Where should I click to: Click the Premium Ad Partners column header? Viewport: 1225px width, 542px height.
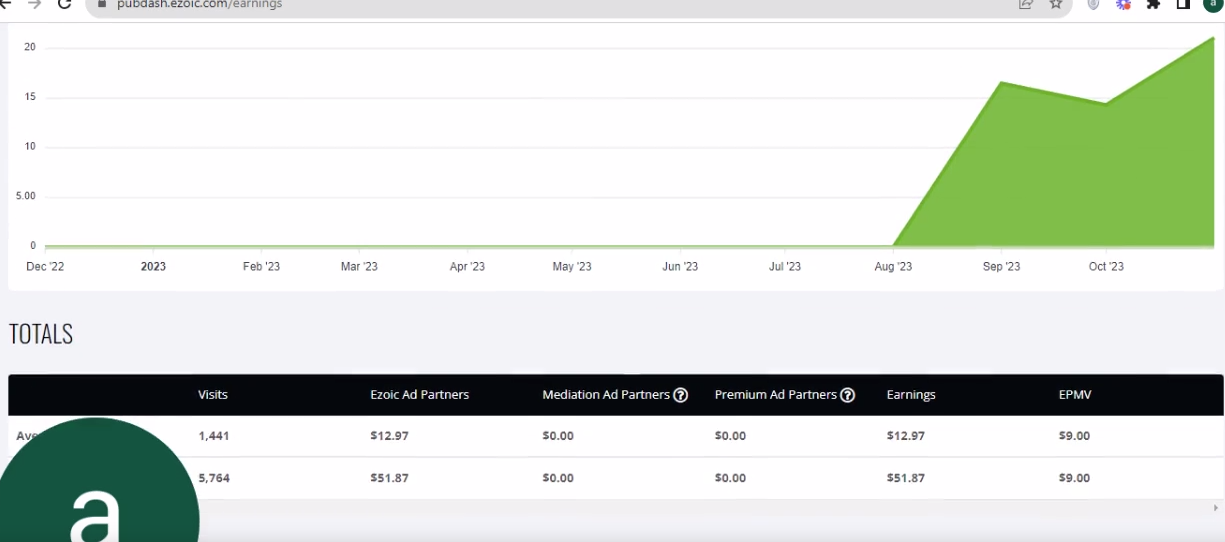pyautogui.click(x=776, y=395)
